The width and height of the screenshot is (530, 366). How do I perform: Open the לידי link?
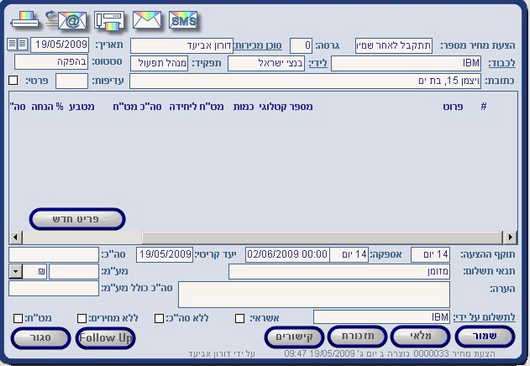[318, 63]
